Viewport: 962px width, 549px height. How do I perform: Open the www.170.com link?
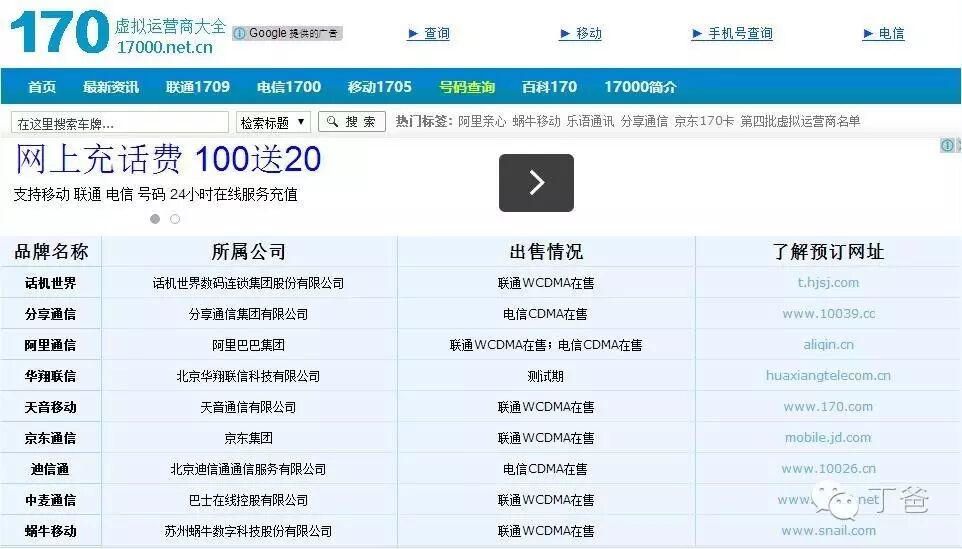tap(828, 407)
